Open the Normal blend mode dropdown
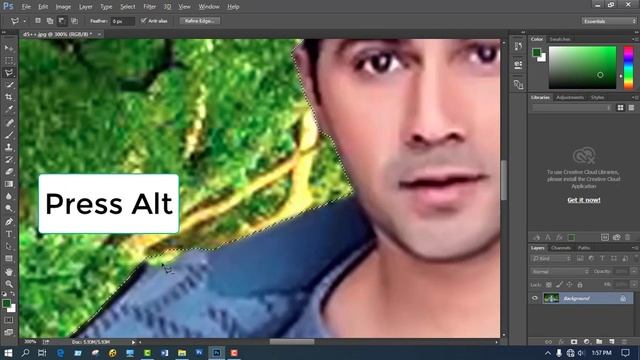Screen dimensions: 640x360 pos(560,271)
